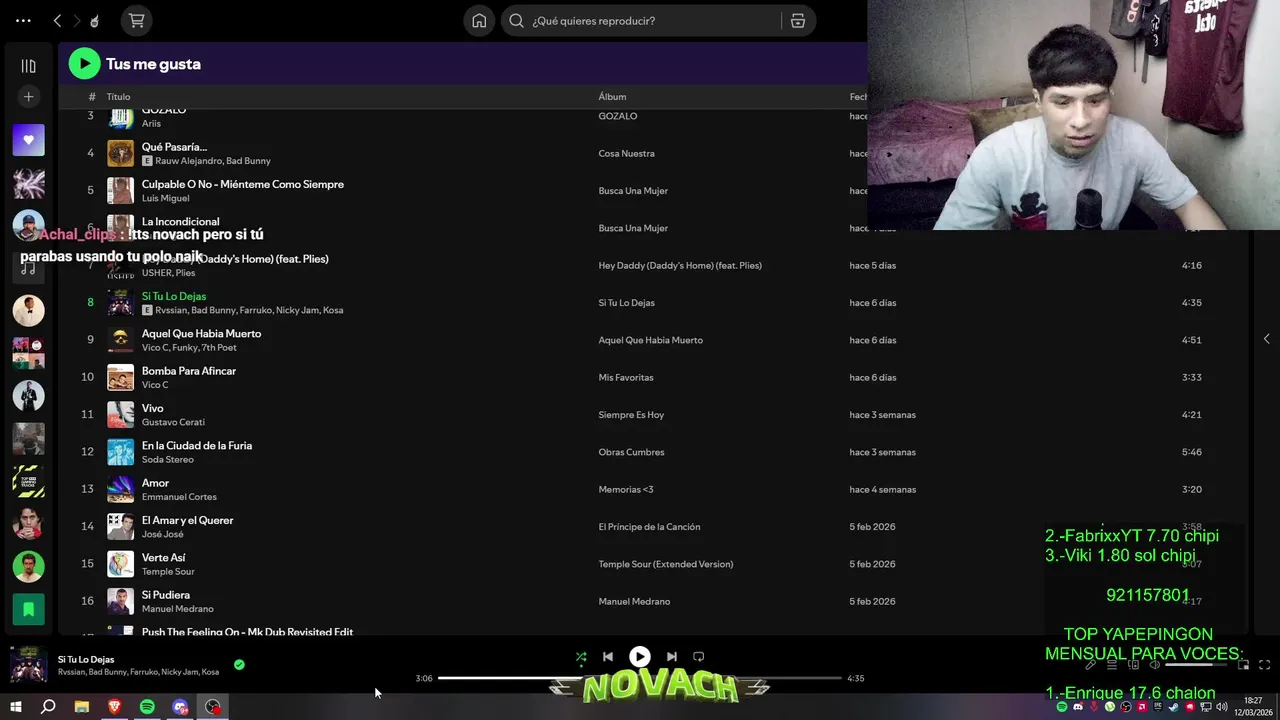Adjust the Spotify volume slider
Viewport: 1280px width, 720px height.
[x=1196, y=665]
